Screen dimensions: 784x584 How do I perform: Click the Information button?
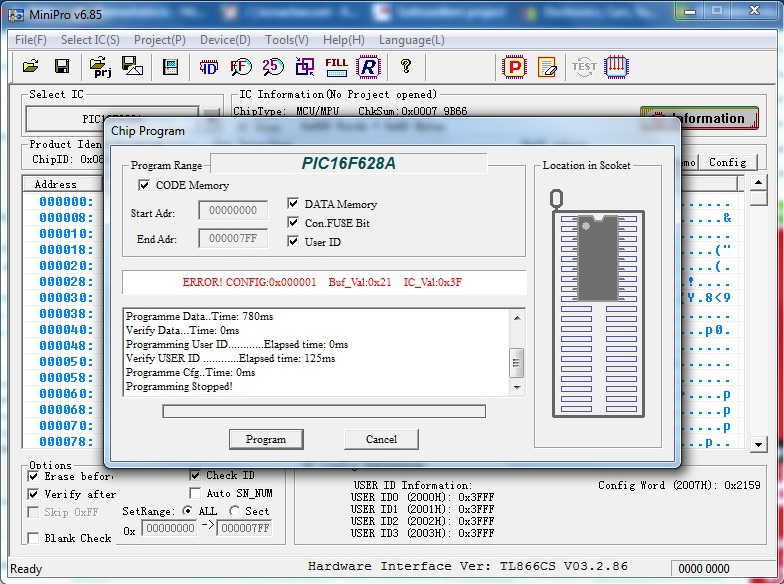[700, 118]
